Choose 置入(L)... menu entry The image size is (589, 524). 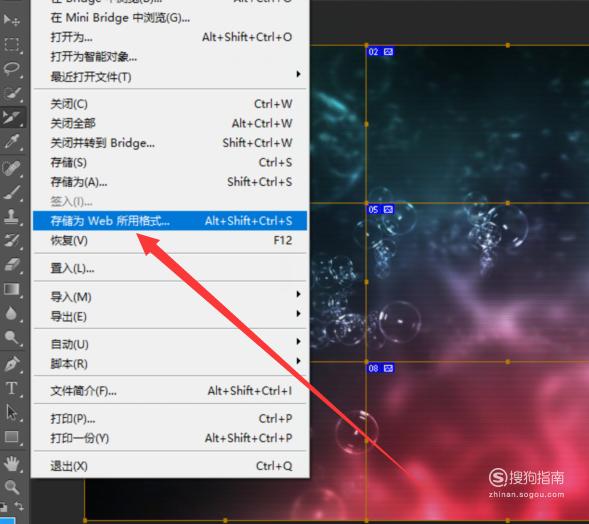[x=170, y=268]
